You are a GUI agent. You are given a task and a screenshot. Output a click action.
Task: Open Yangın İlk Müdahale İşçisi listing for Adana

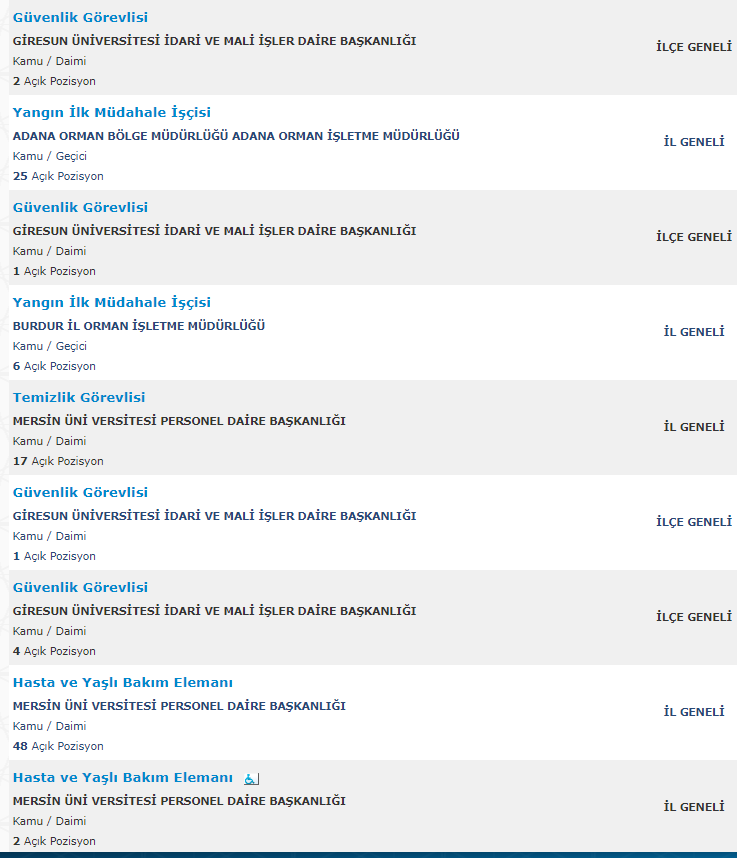pos(111,112)
